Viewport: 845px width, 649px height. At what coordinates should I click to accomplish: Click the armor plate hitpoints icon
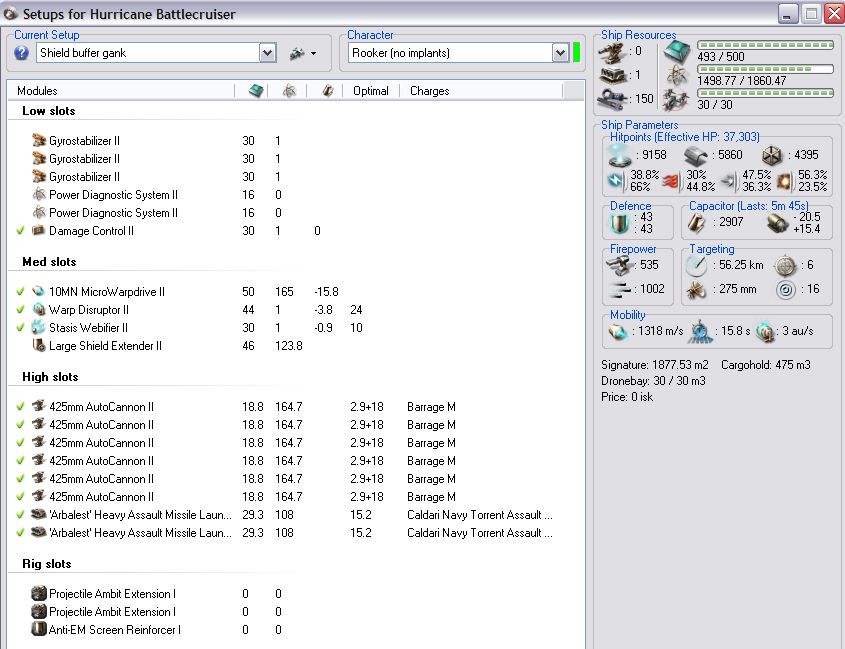[696, 155]
